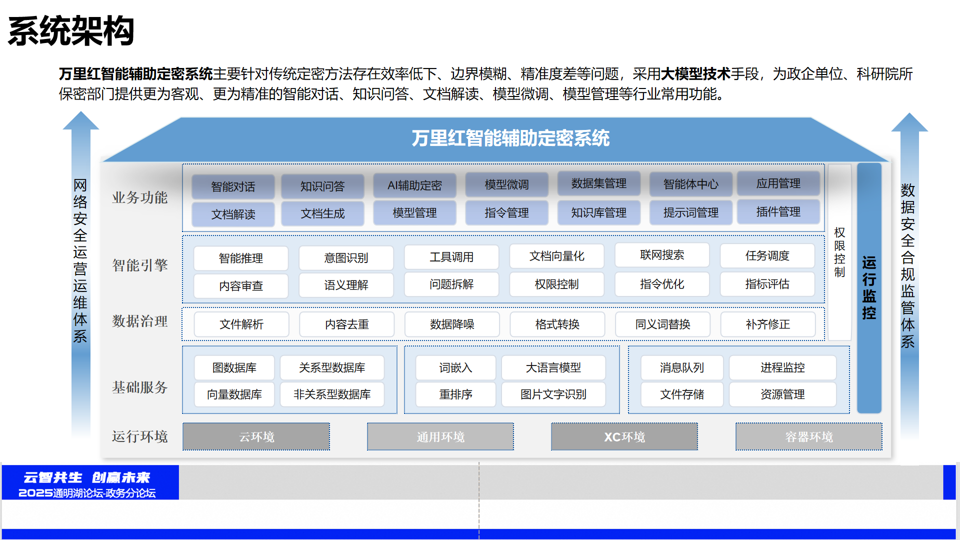The height and width of the screenshot is (540, 960).
Task: Click the vertical 运行监控 bar
Action: (869, 288)
